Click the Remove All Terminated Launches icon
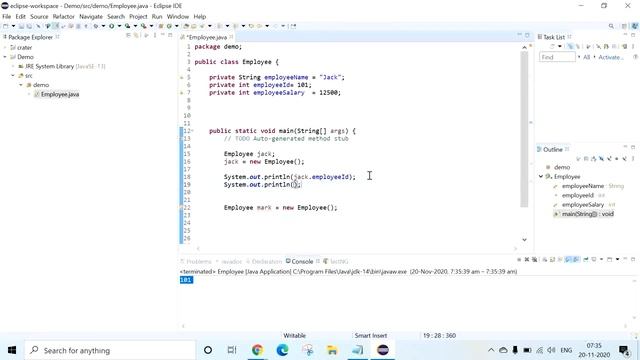 tap(534, 259)
